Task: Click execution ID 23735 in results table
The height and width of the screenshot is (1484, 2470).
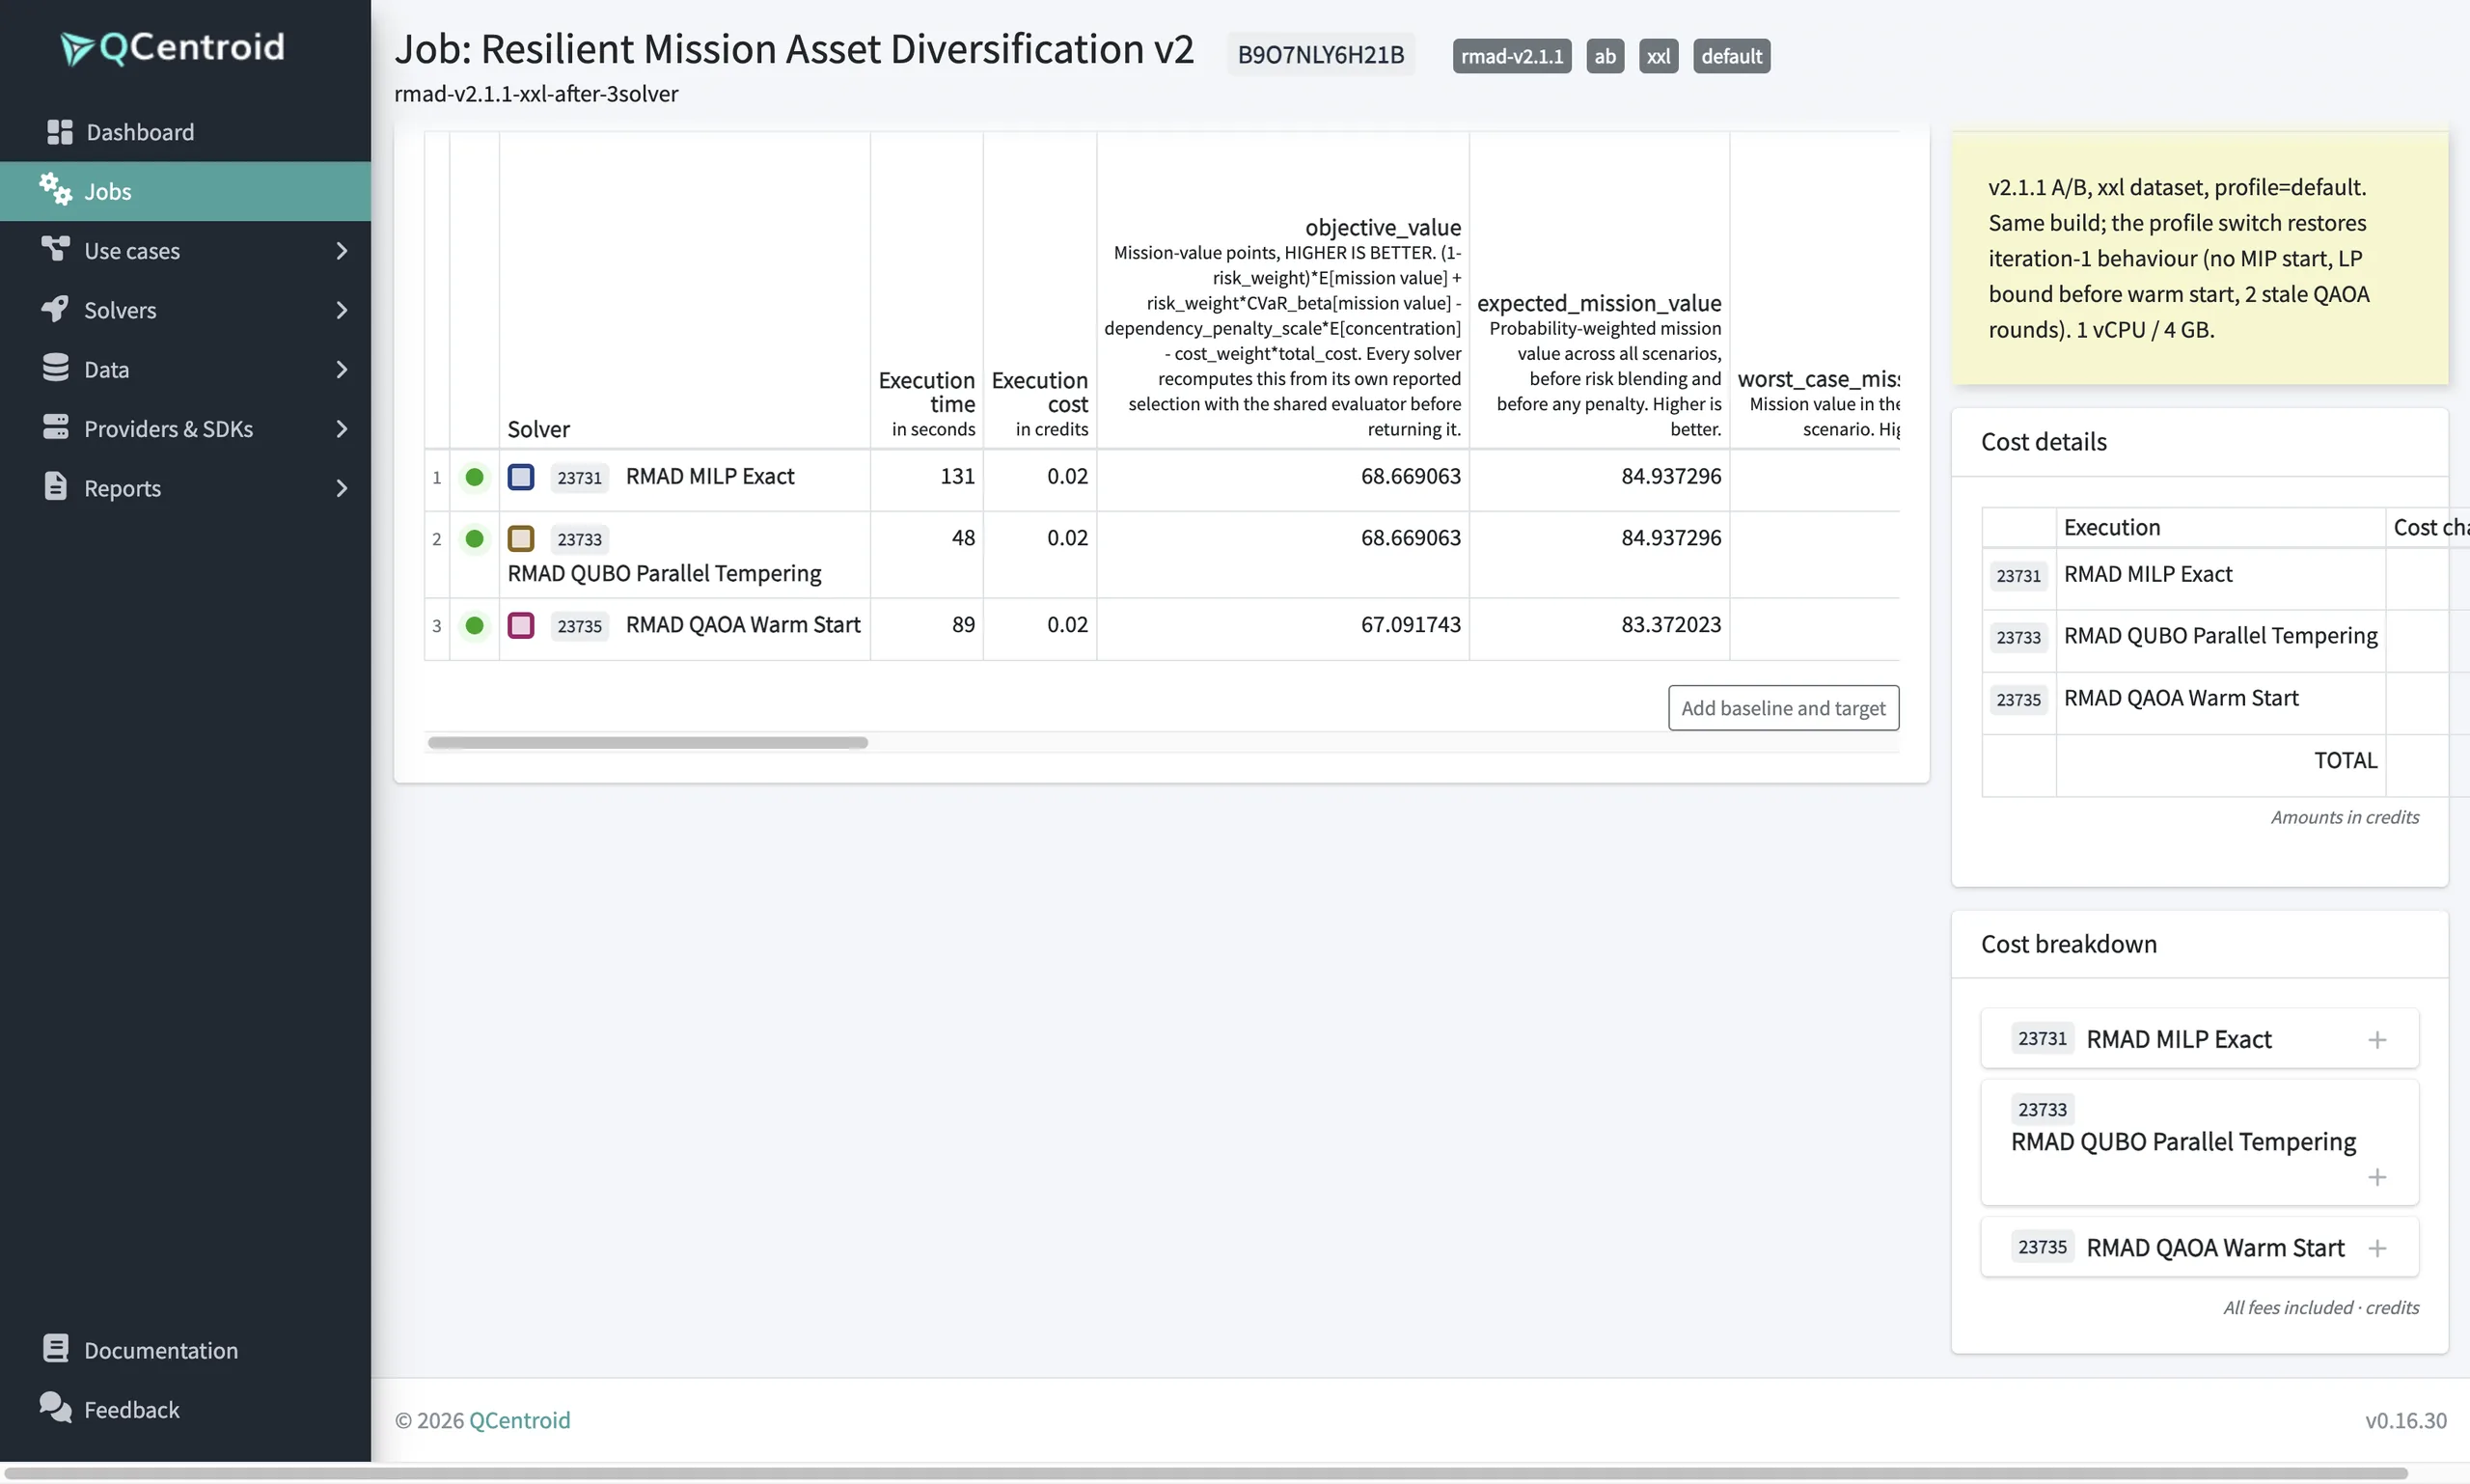Action: [x=579, y=626]
